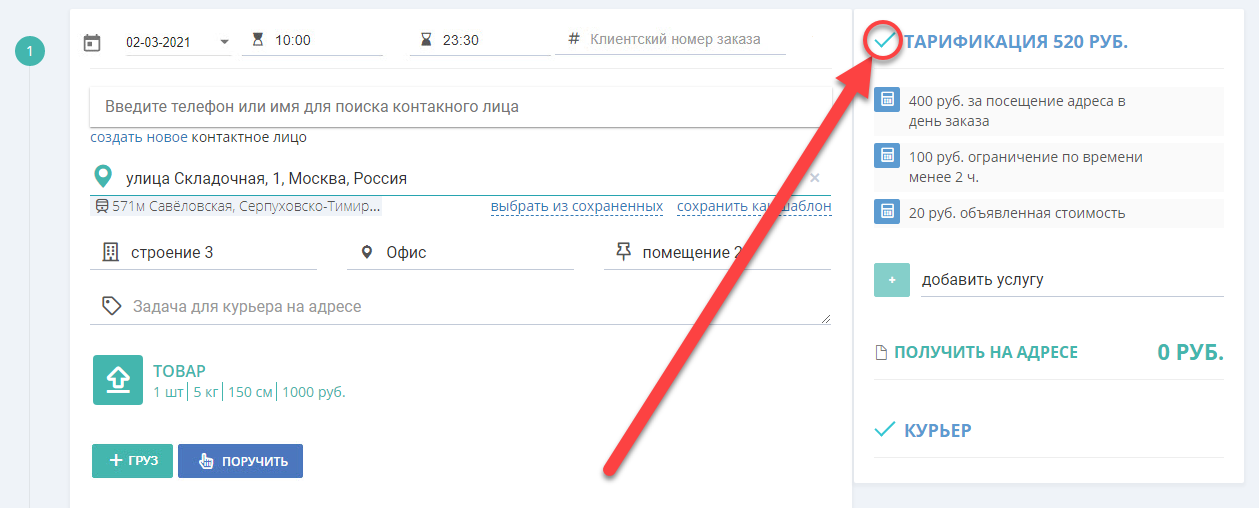Edit the строение 3 field

[x=222, y=253]
